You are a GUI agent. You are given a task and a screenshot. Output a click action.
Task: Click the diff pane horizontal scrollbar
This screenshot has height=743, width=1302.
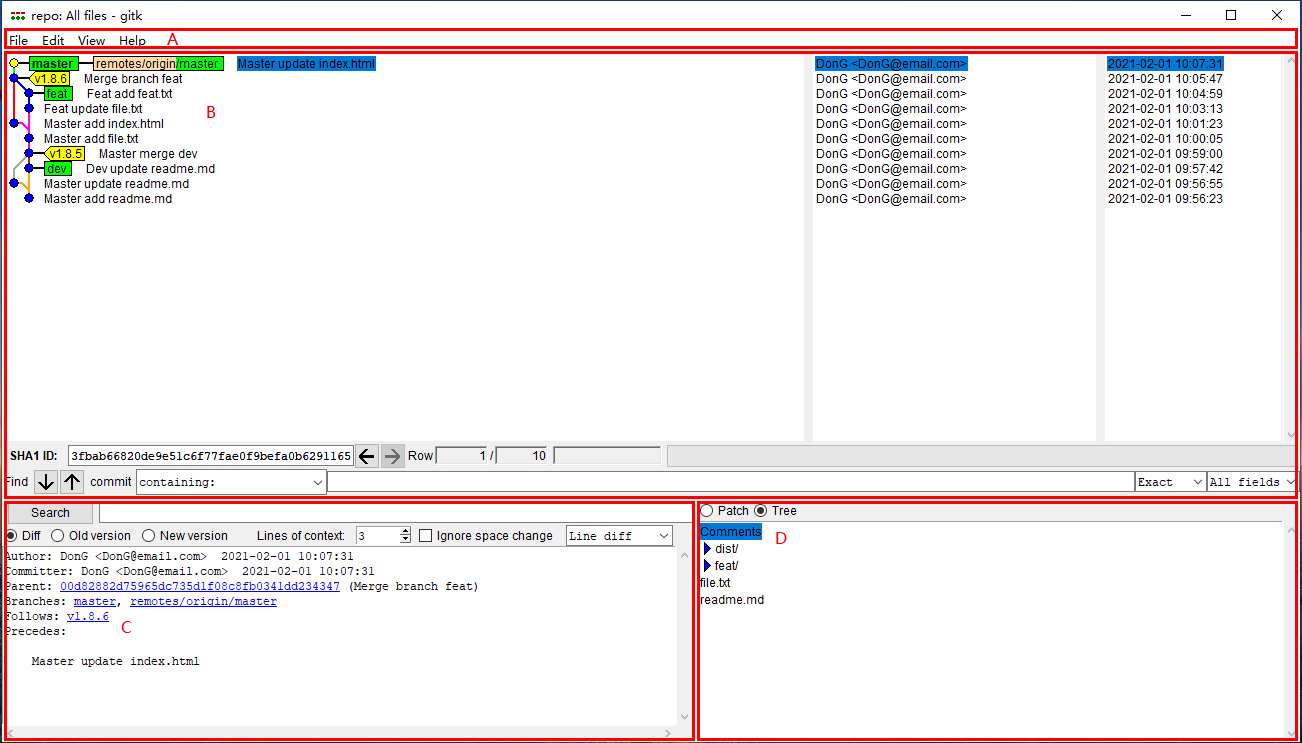pos(340,733)
